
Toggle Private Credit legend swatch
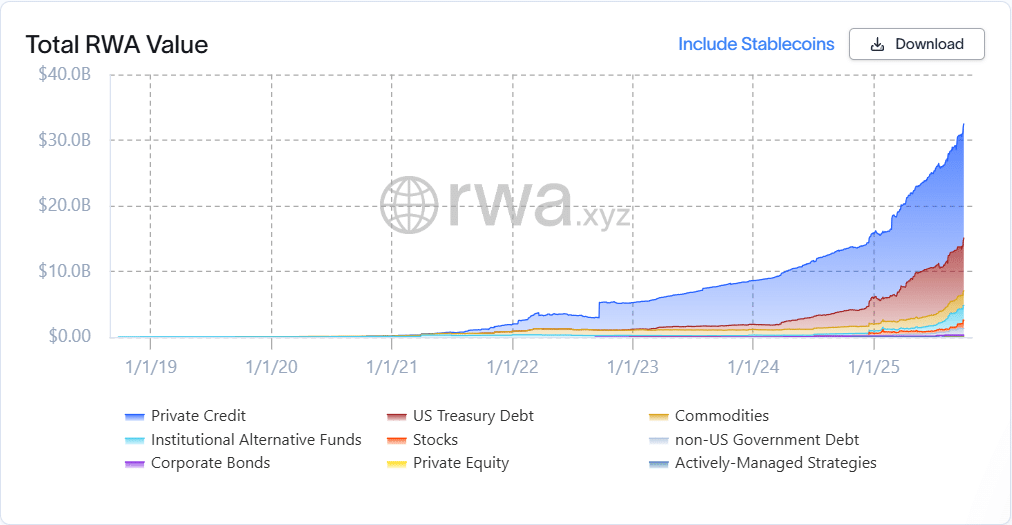134,416
